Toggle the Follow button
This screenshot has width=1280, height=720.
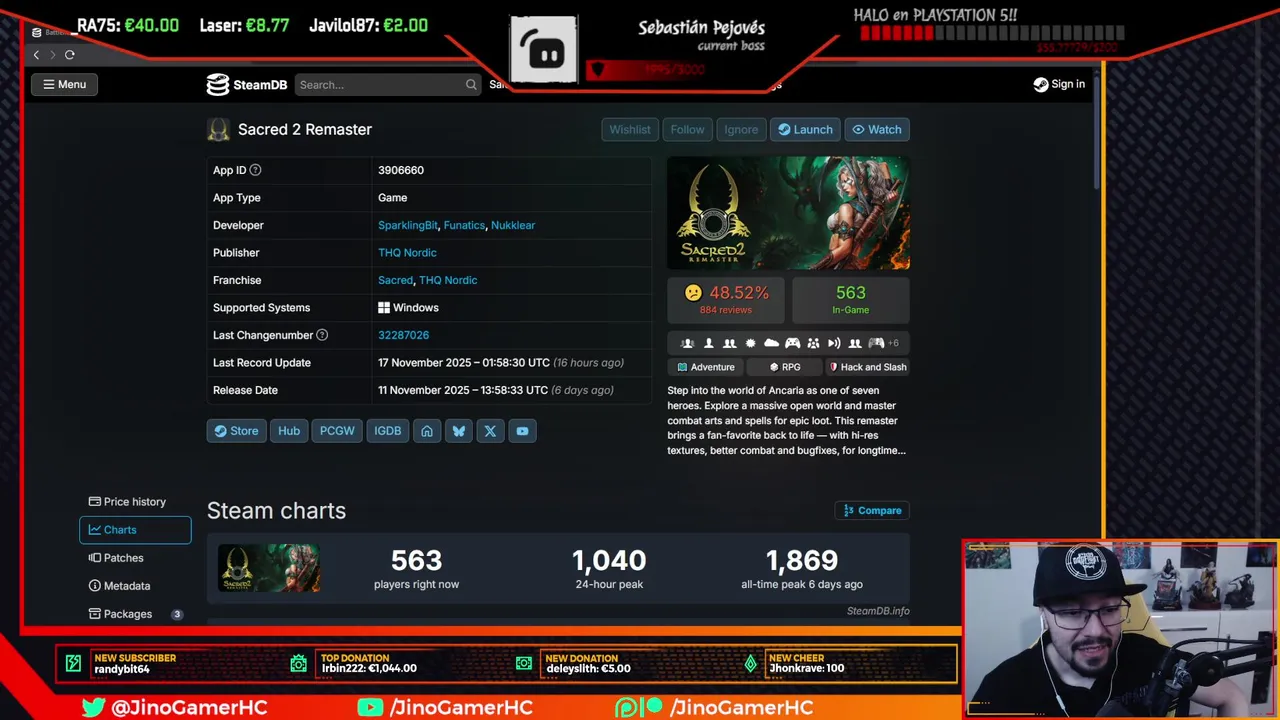(x=687, y=129)
